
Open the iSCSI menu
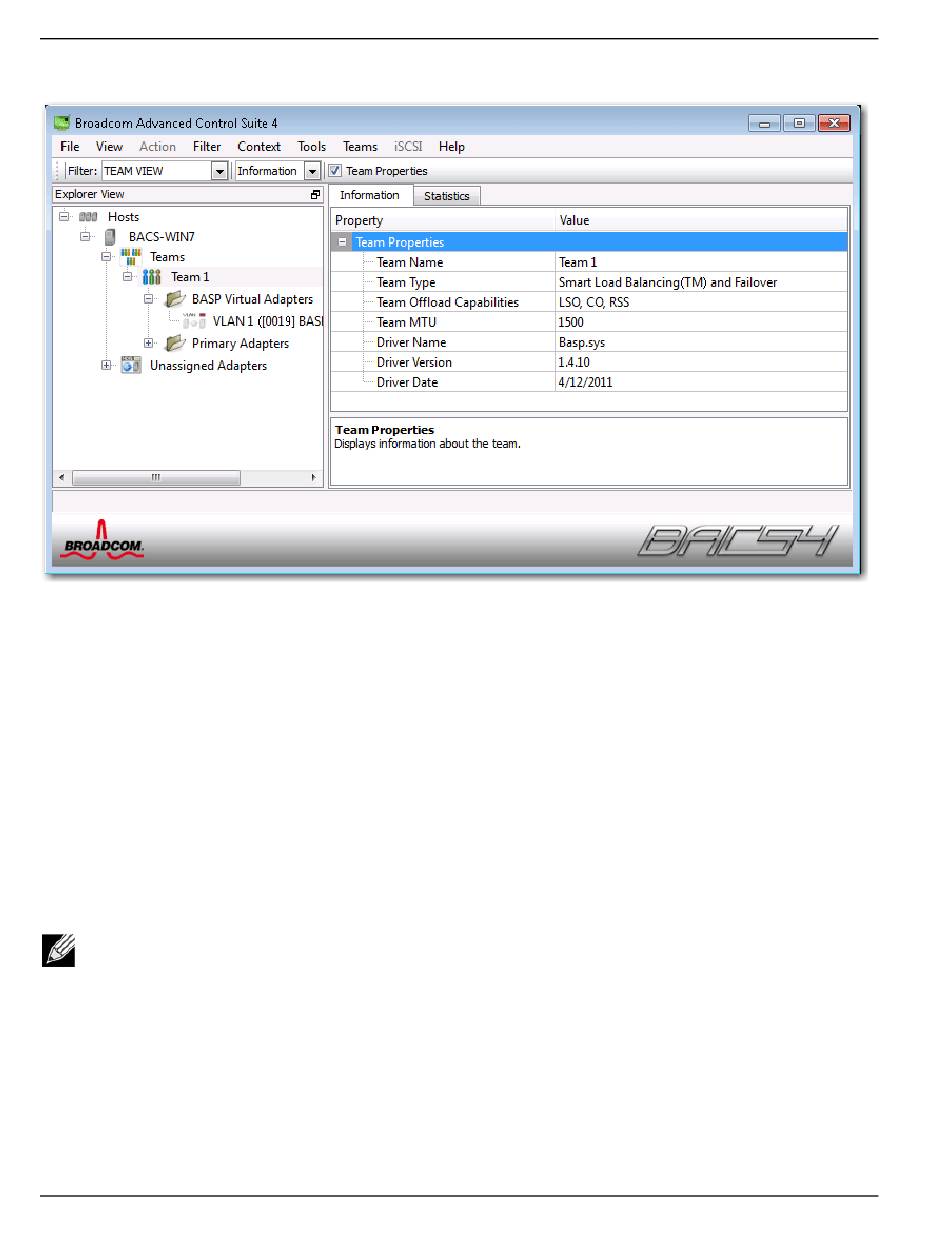click(408, 146)
